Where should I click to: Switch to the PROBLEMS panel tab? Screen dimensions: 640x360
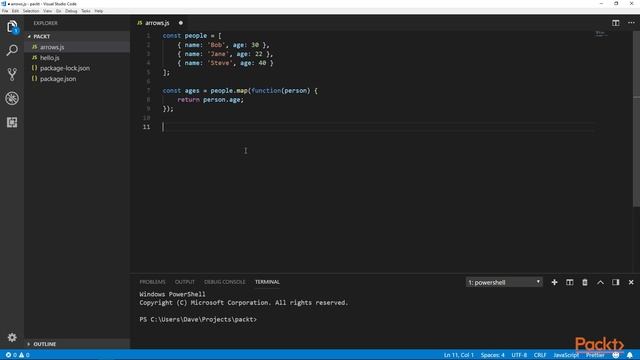click(152, 282)
